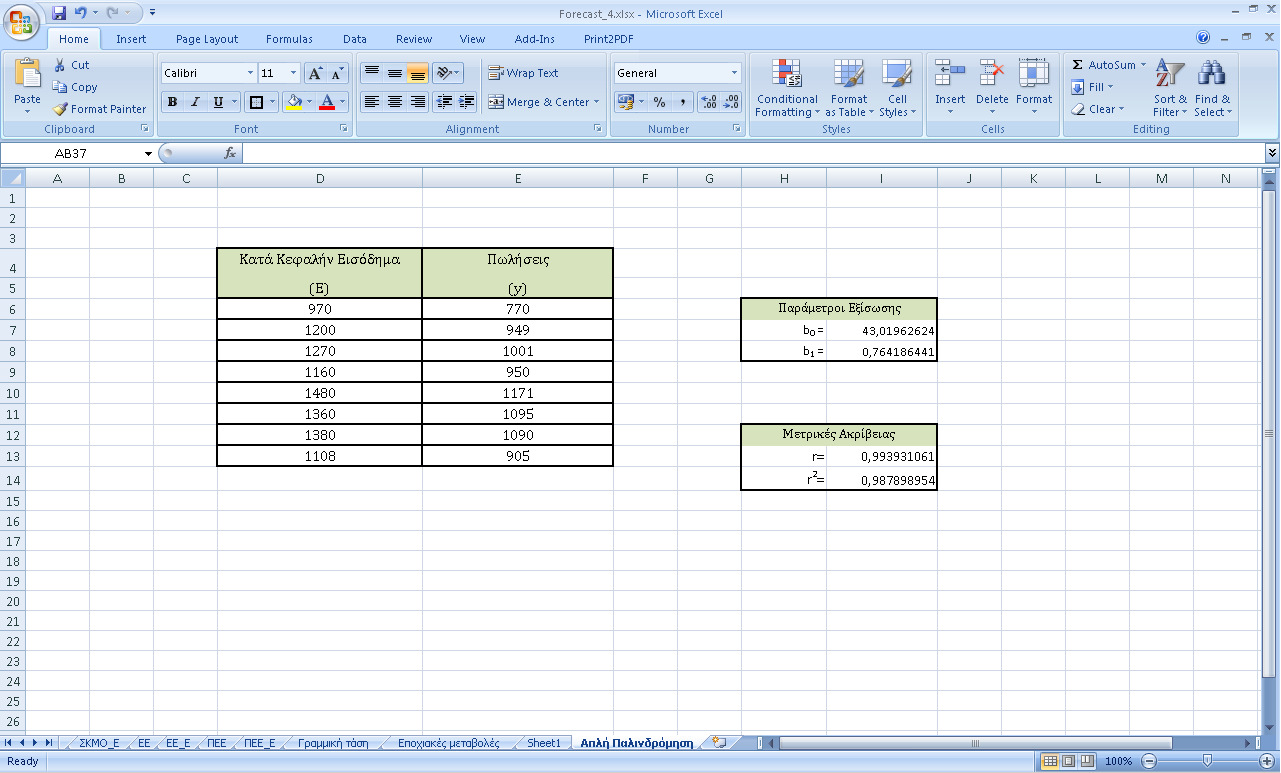Apply the bottom border button
The width and height of the screenshot is (1281, 773).
[256, 102]
